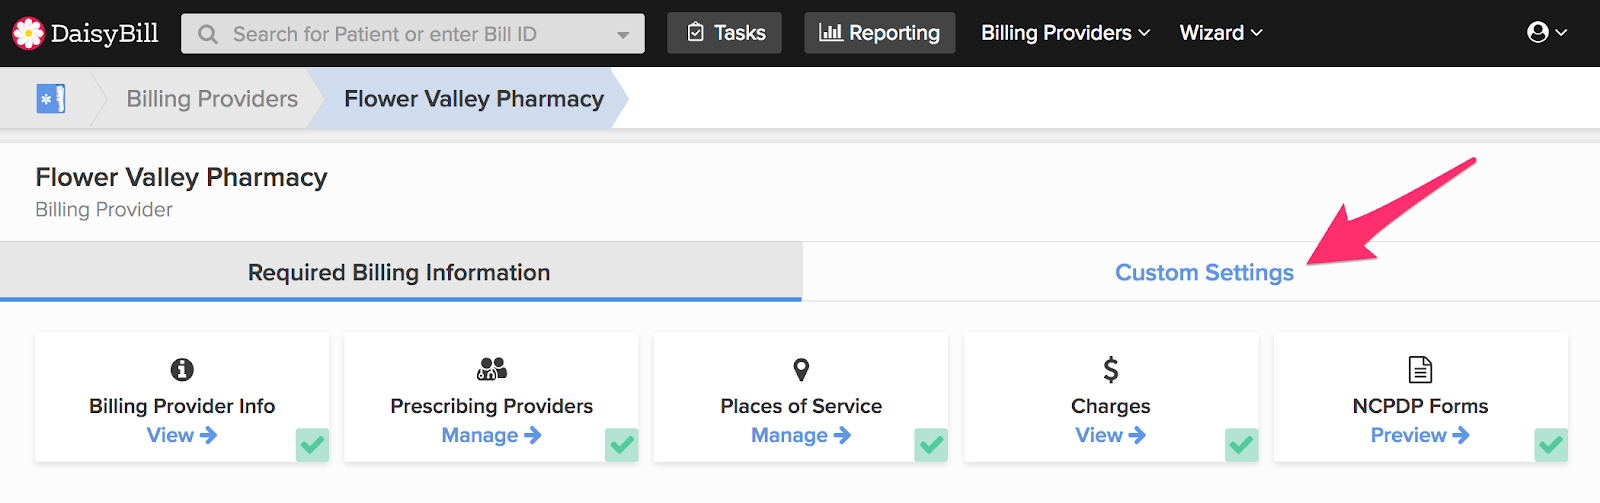Image resolution: width=1600 pixels, height=503 pixels.
Task: Click the Prescribing Providers people icon
Action: (x=492, y=370)
